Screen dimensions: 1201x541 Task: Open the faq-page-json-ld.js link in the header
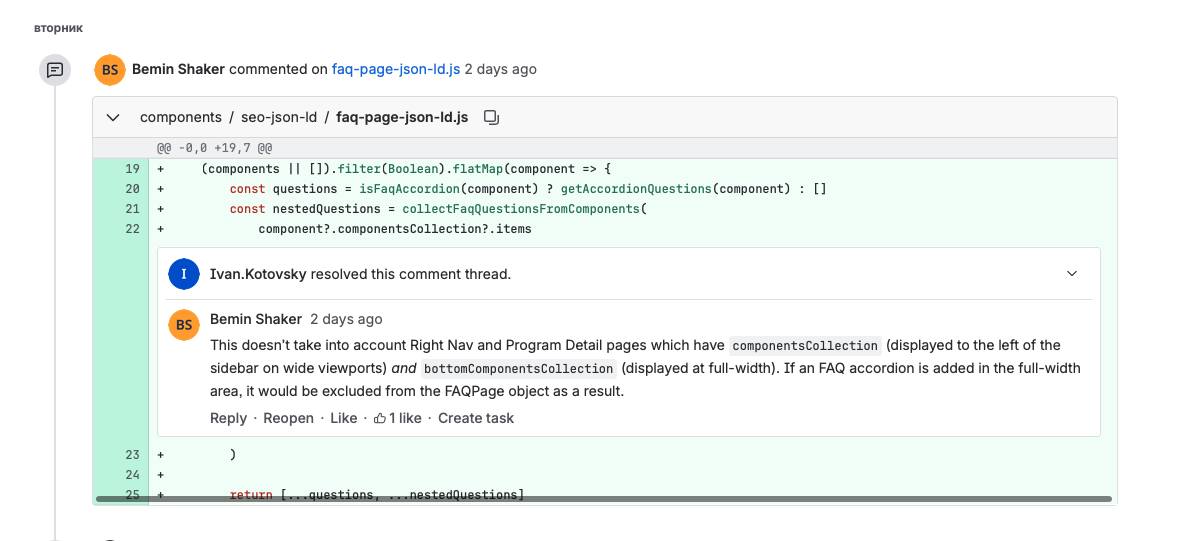[x=396, y=70]
